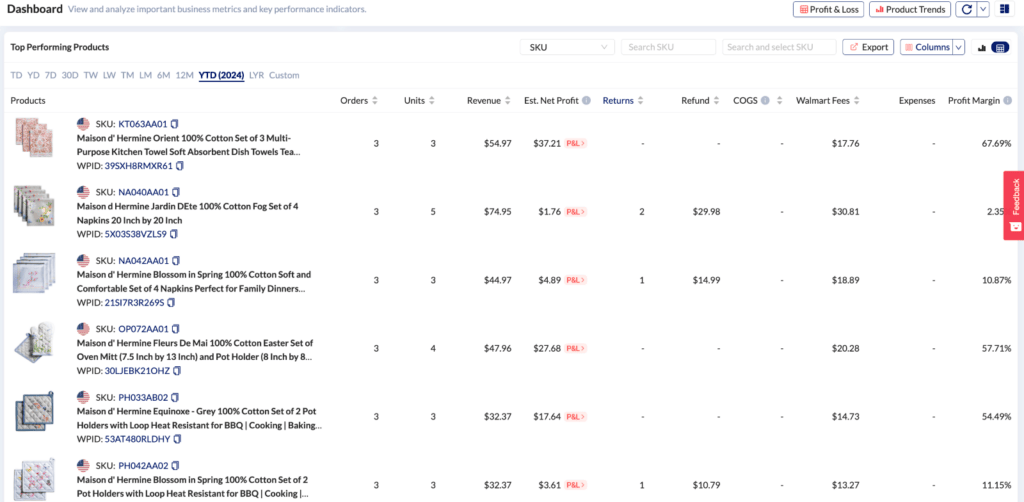Select the TD date range tab
The image size is (1024, 502).
pyautogui.click(x=16, y=75)
